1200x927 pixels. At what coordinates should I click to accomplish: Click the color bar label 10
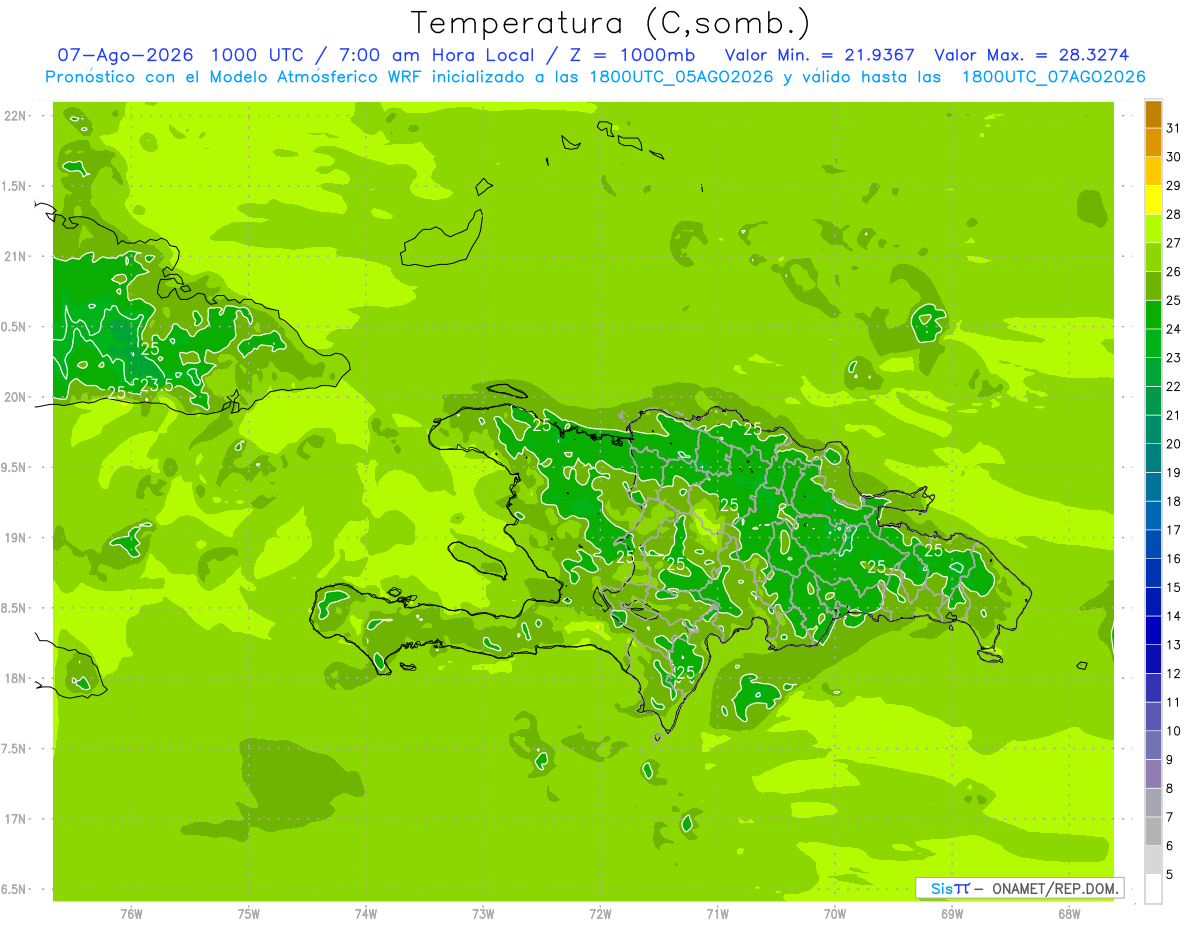1174,731
